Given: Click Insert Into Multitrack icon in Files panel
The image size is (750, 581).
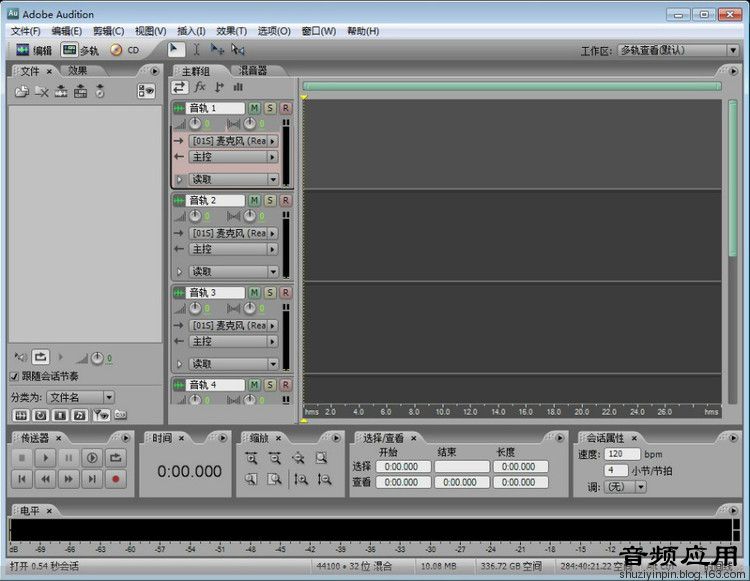Looking at the screenshot, I should pyautogui.click(x=80, y=91).
